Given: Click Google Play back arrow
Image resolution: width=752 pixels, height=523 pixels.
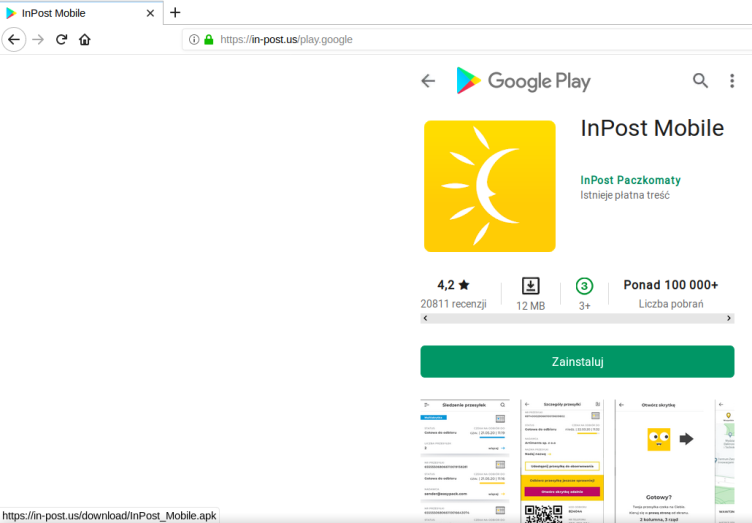Looking at the screenshot, I should coord(428,81).
